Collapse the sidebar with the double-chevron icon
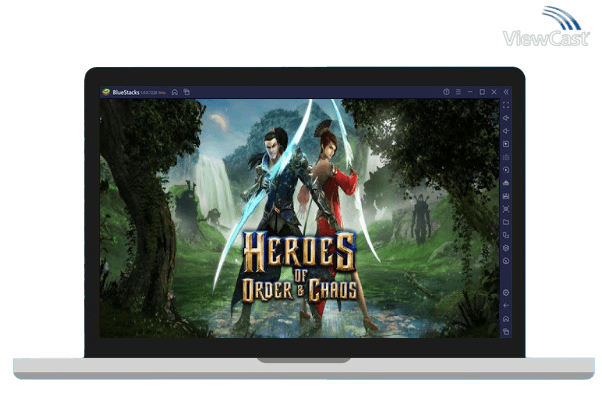Image resolution: width=602 pixels, height=414 pixels. pyautogui.click(x=506, y=92)
